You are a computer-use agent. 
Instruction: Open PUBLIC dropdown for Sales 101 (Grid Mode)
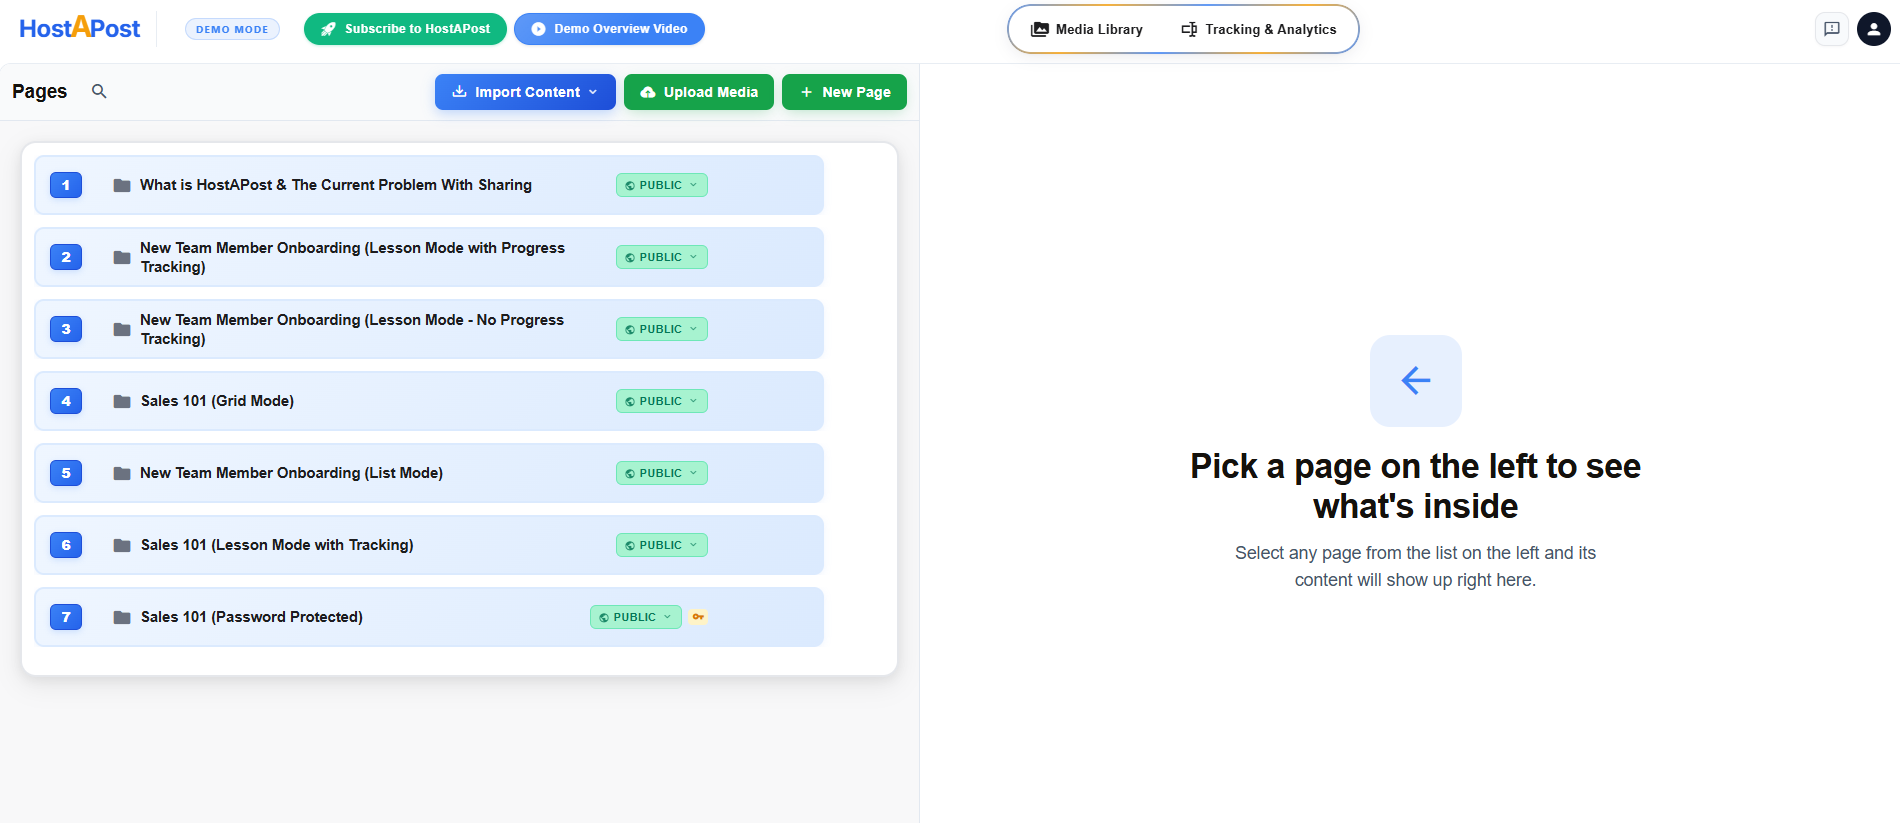coord(661,401)
